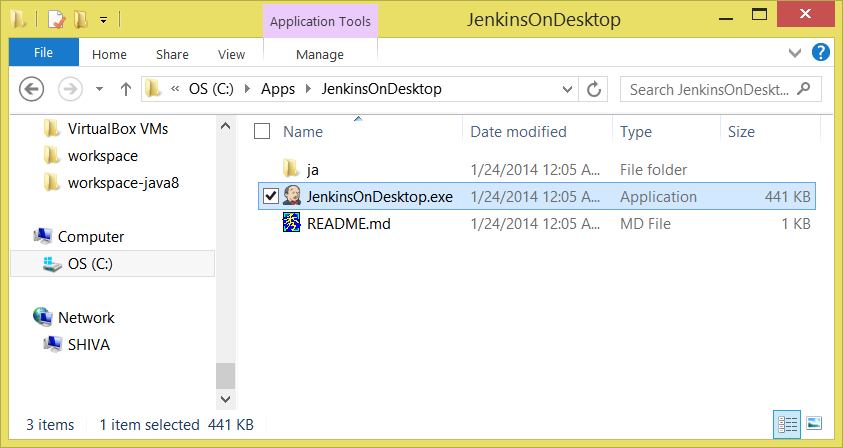Refresh the JenkinsOnDesktop folder

[594, 89]
